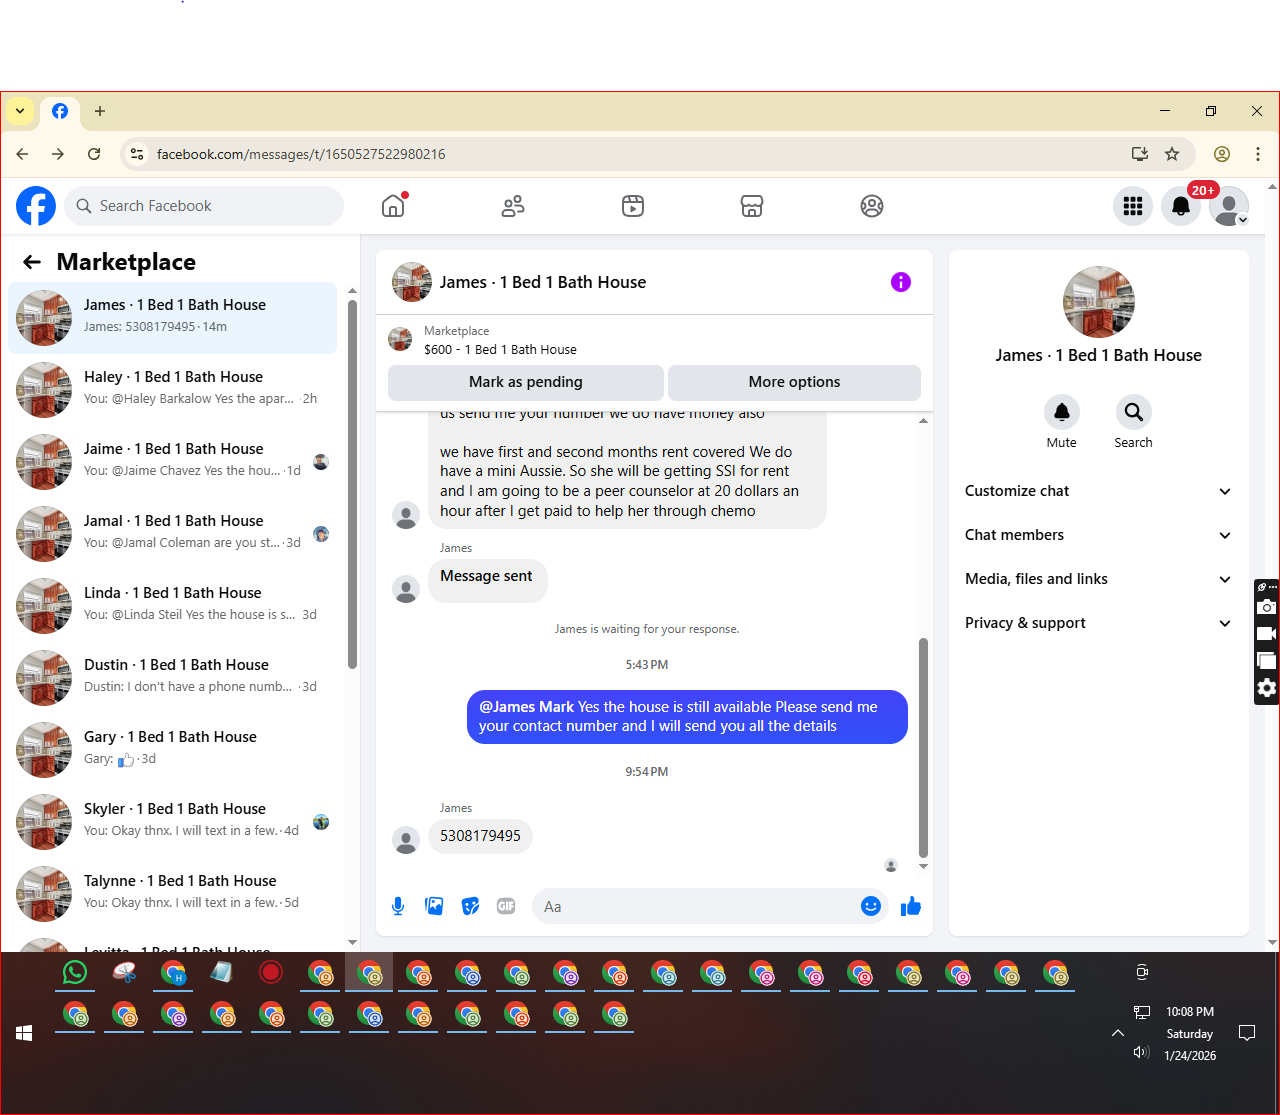Choose a GIF icon
The height and width of the screenshot is (1115, 1280).
506,906
